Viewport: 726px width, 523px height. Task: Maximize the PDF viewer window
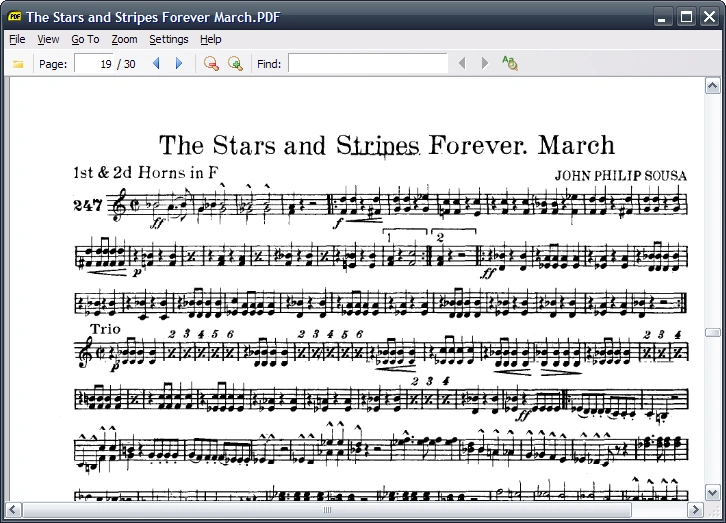click(686, 17)
